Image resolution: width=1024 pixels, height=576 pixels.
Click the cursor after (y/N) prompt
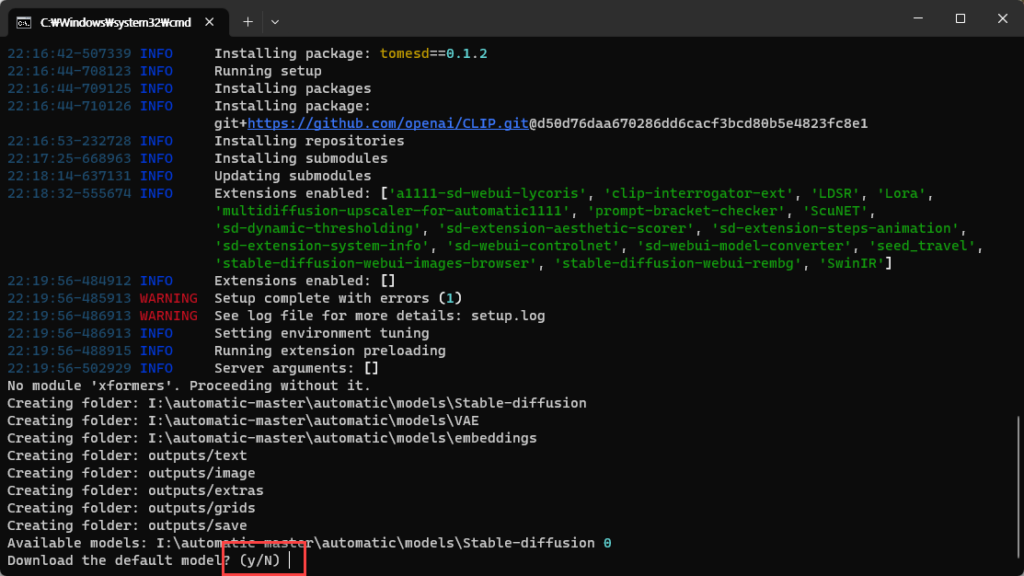pos(289,560)
